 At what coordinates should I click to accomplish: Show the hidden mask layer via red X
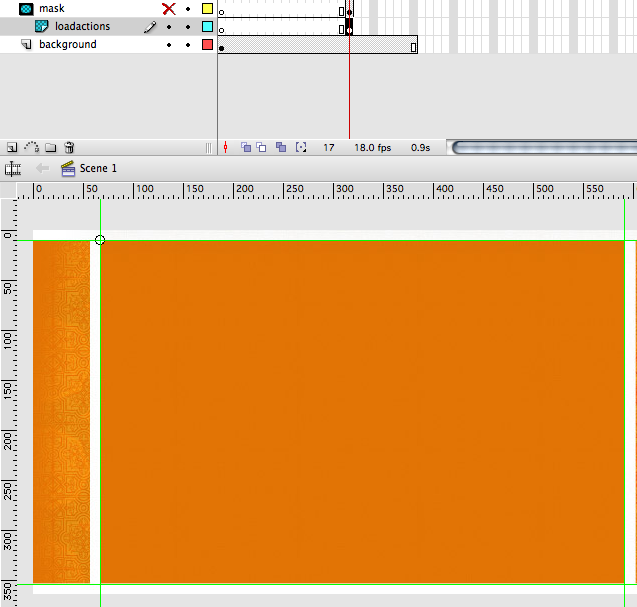click(x=169, y=9)
